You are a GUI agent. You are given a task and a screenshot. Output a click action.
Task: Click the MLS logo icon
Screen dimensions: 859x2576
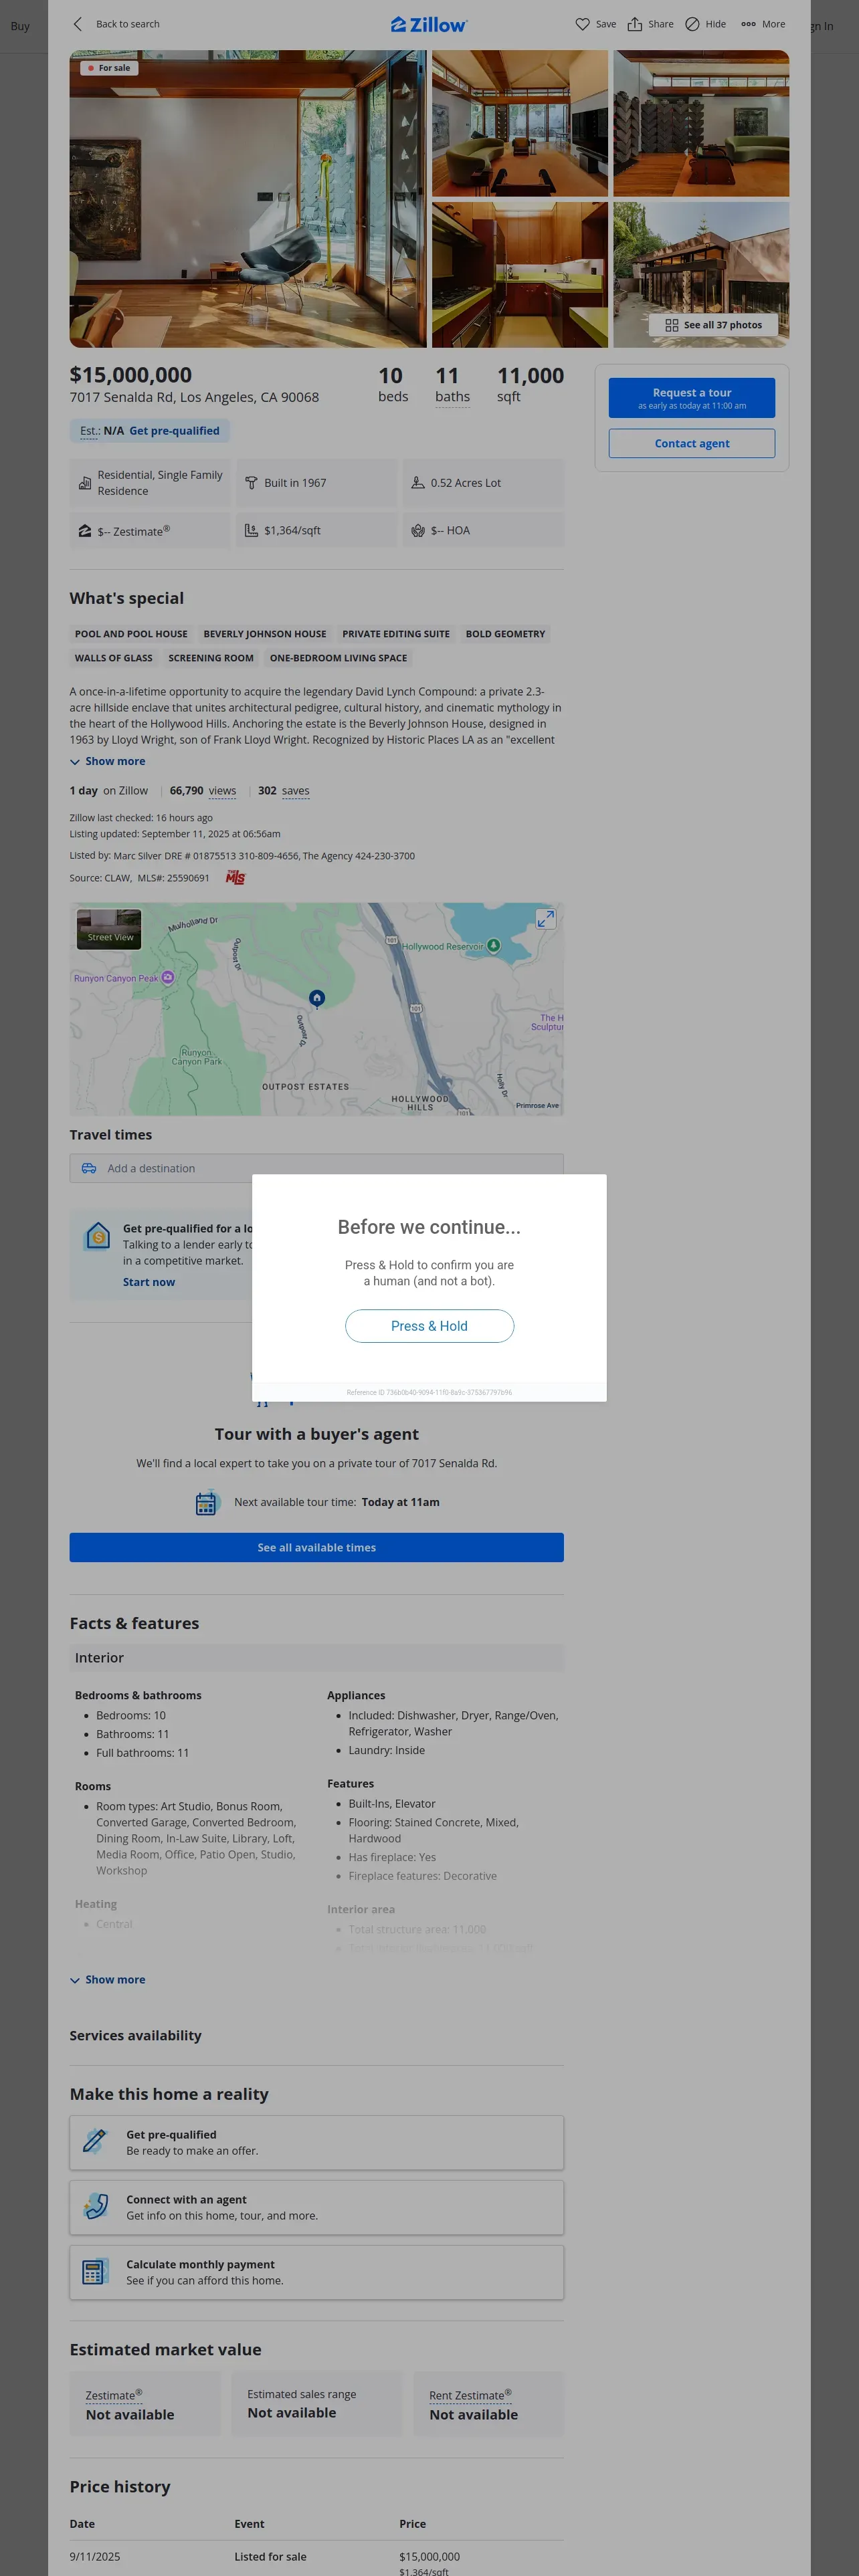coord(235,878)
